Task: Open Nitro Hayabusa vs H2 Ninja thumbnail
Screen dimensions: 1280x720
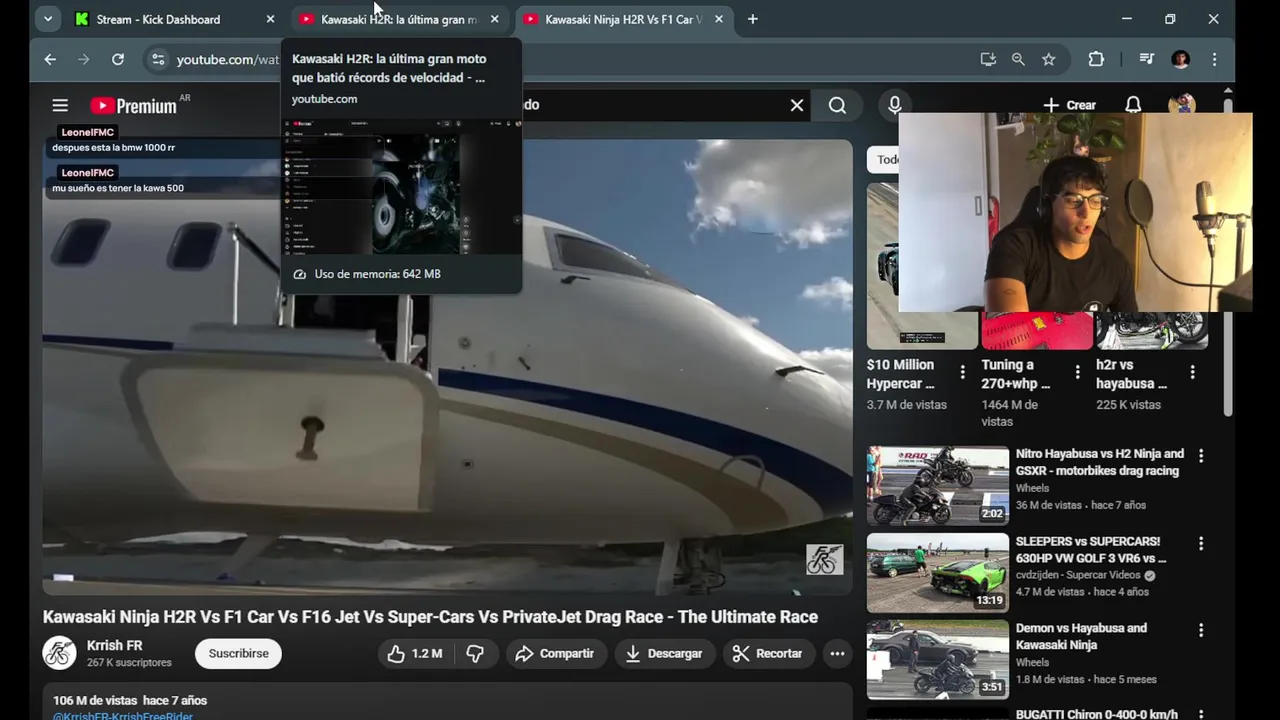Action: pos(937,485)
